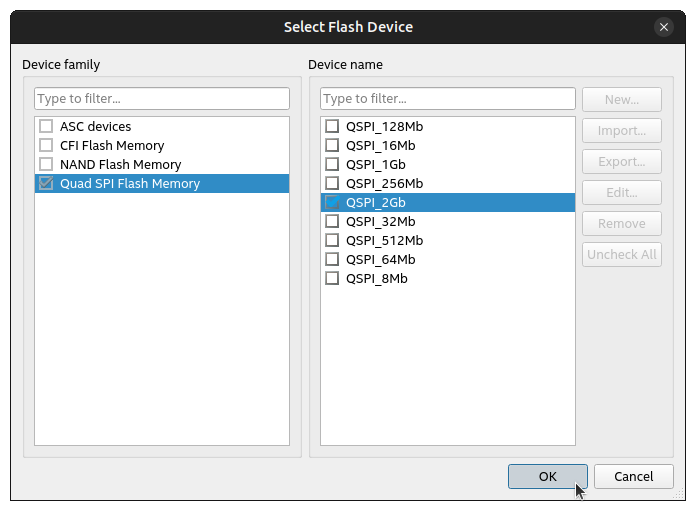This screenshot has height=511, width=696.
Task: Uncheck Quad SPI Flash Memory checkbox
Action: (46, 184)
